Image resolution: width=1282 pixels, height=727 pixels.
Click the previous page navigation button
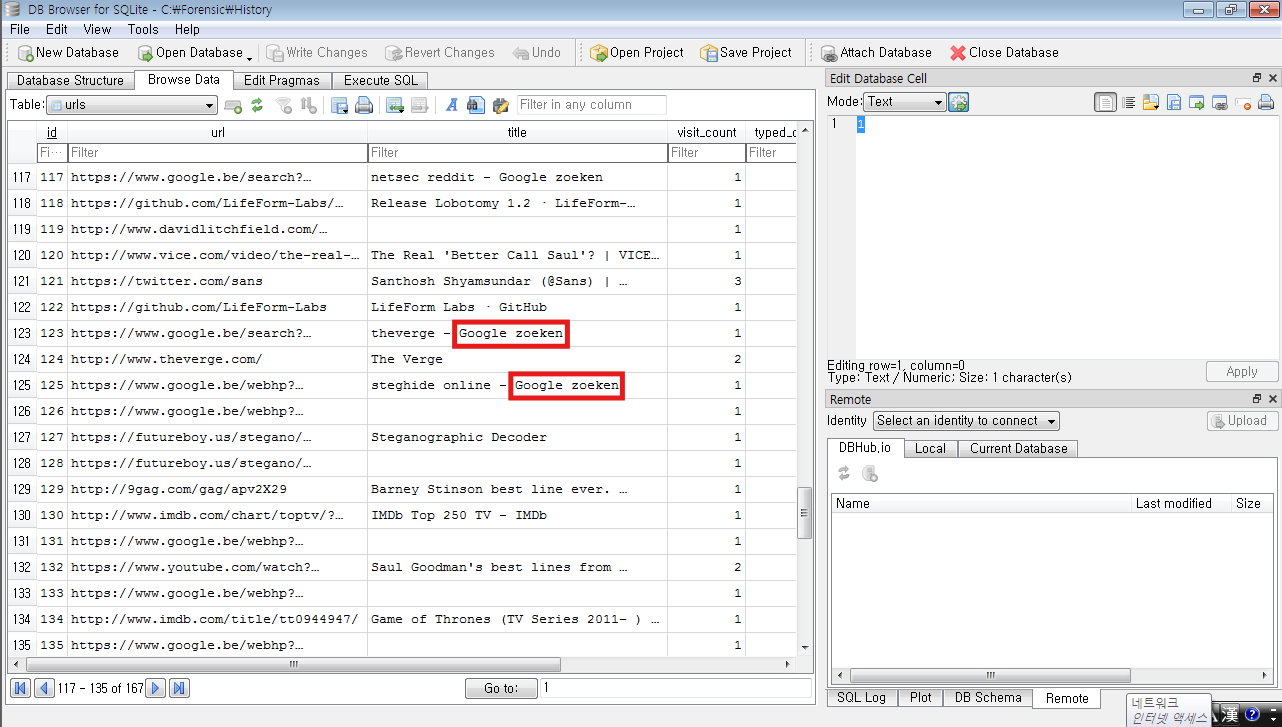pyautogui.click(x=44, y=688)
